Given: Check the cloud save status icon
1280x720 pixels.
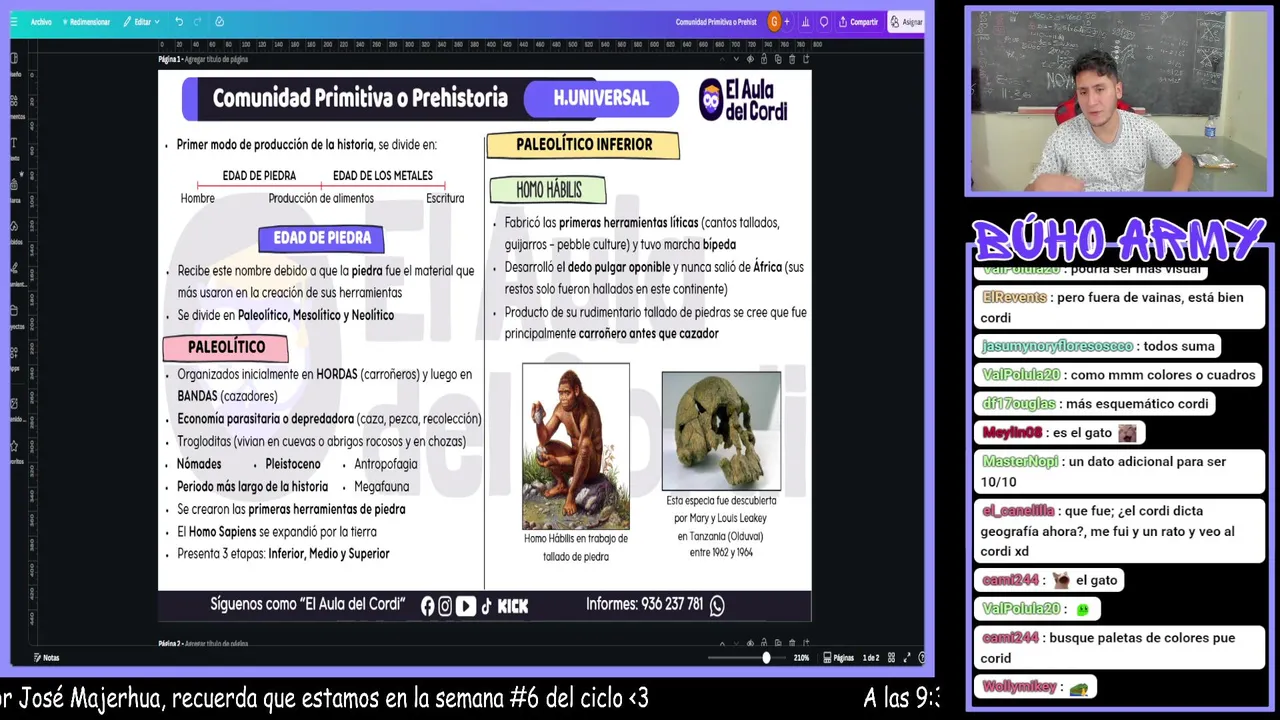Looking at the screenshot, I should 219,22.
